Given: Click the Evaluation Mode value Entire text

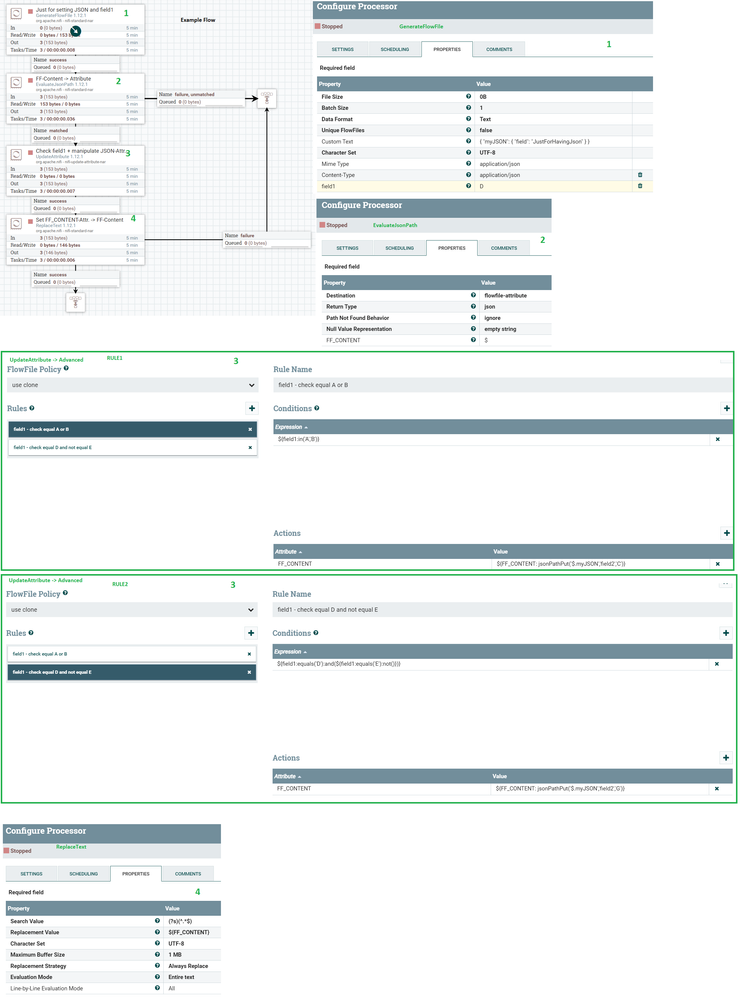Looking at the screenshot, I should 182,977.
